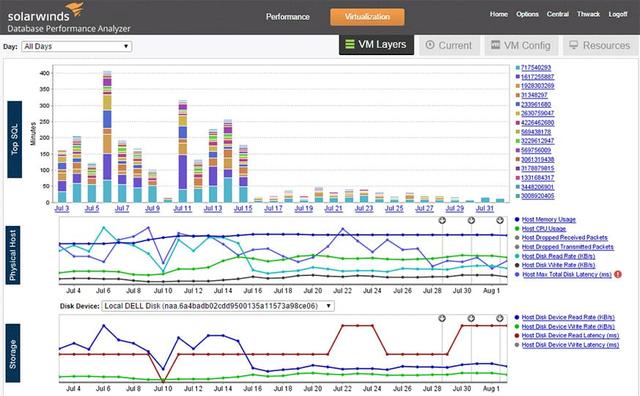640x396 pixels.
Task: Open the Disk Device dropdown (Local DELL Disk)
Action: pyautogui.click(x=218, y=306)
